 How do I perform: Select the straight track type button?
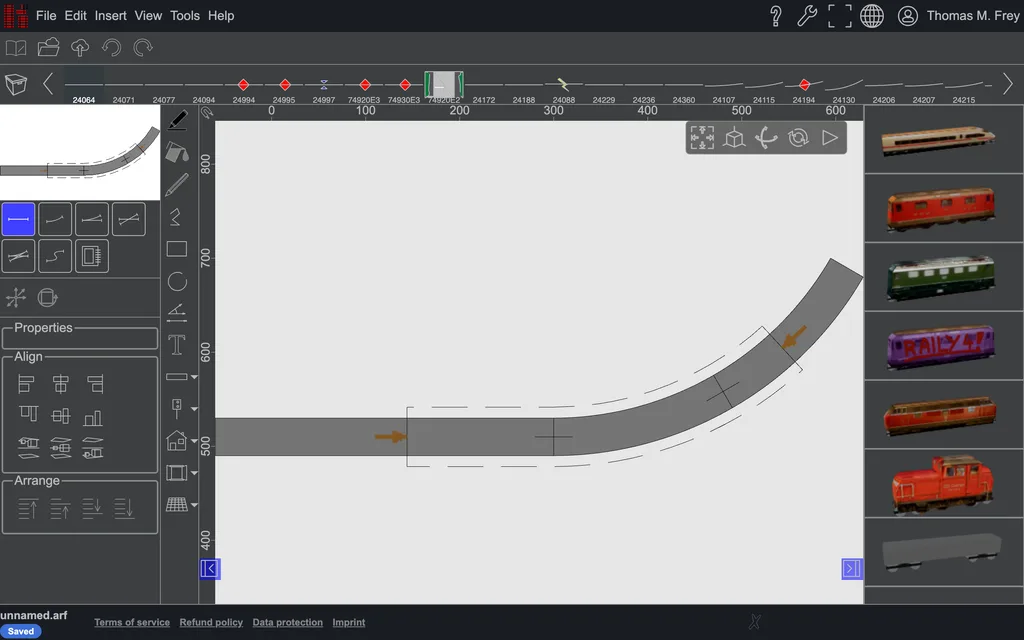18,219
